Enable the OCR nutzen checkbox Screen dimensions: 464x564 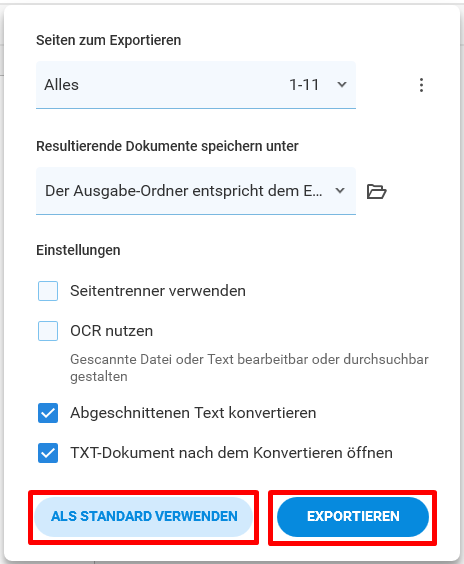tap(48, 331)
